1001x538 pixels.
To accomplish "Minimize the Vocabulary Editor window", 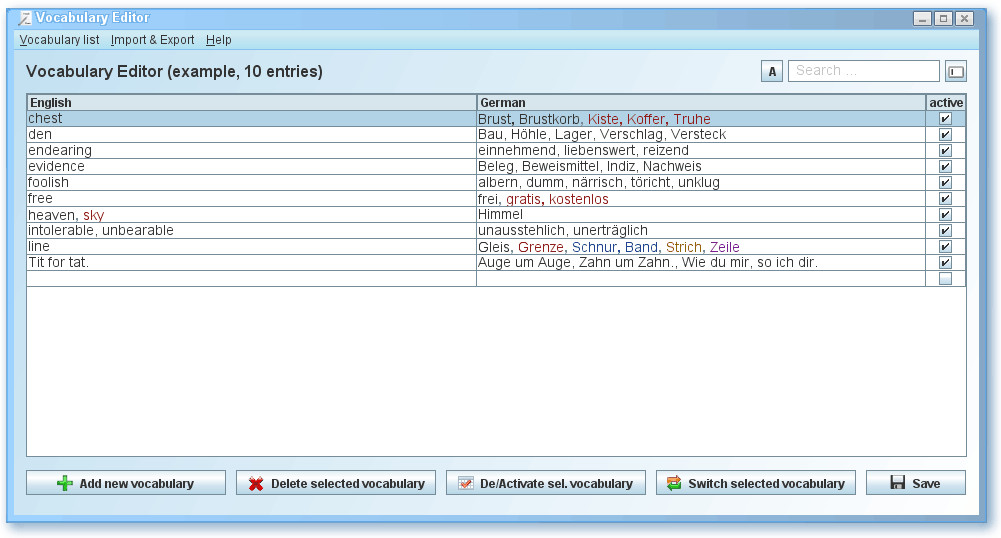I will pyautogui.click(x=922, y=19).
